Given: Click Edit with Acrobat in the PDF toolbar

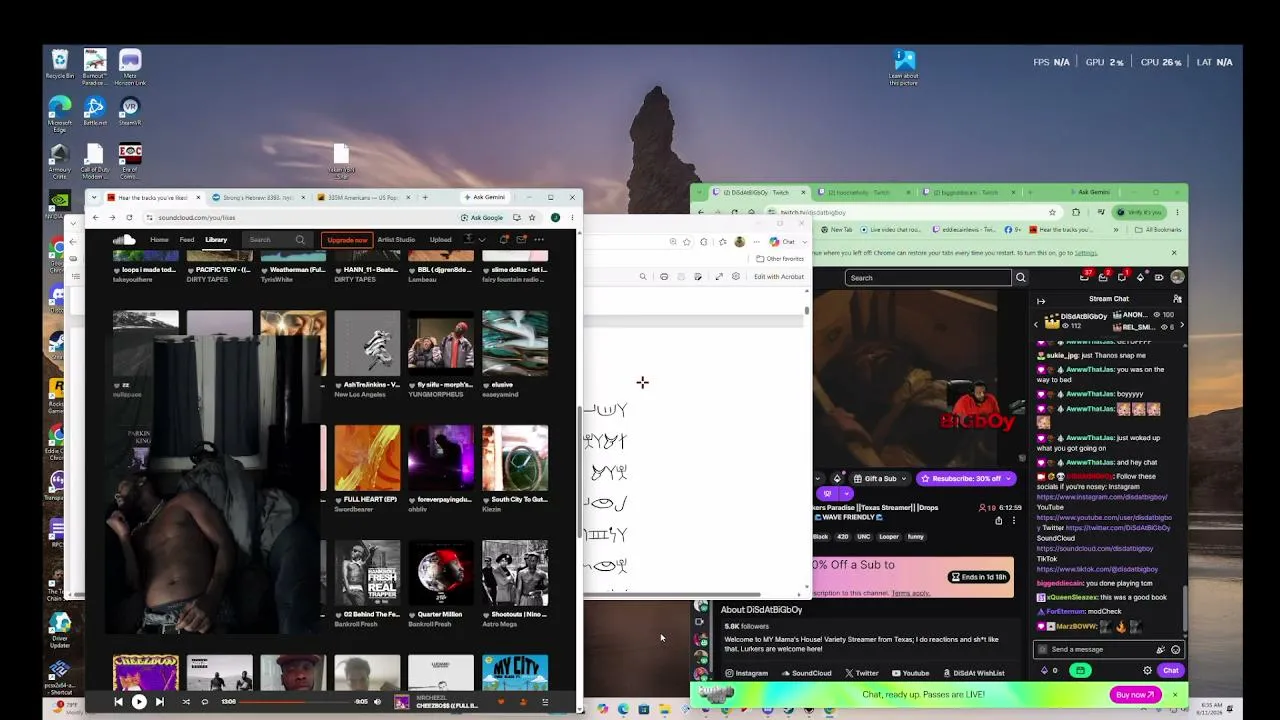Looking at the screenshot, I should [779, 277].
